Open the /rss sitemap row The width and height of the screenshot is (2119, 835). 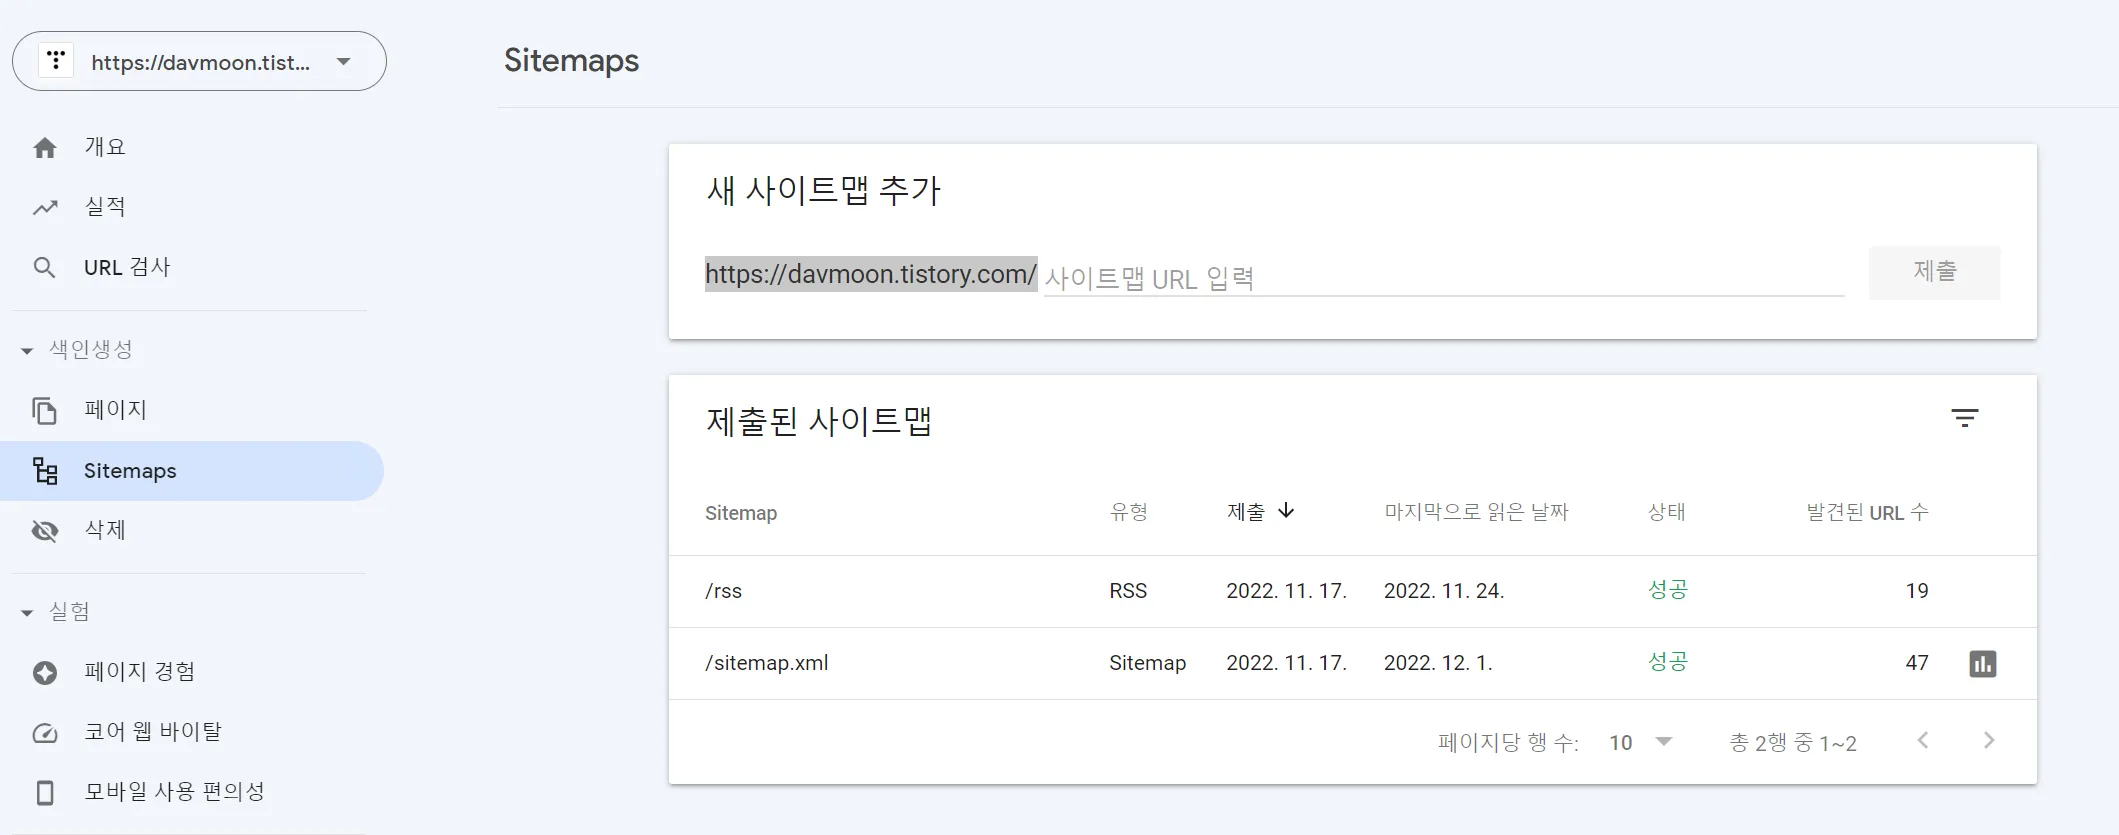tap(723, 590)
